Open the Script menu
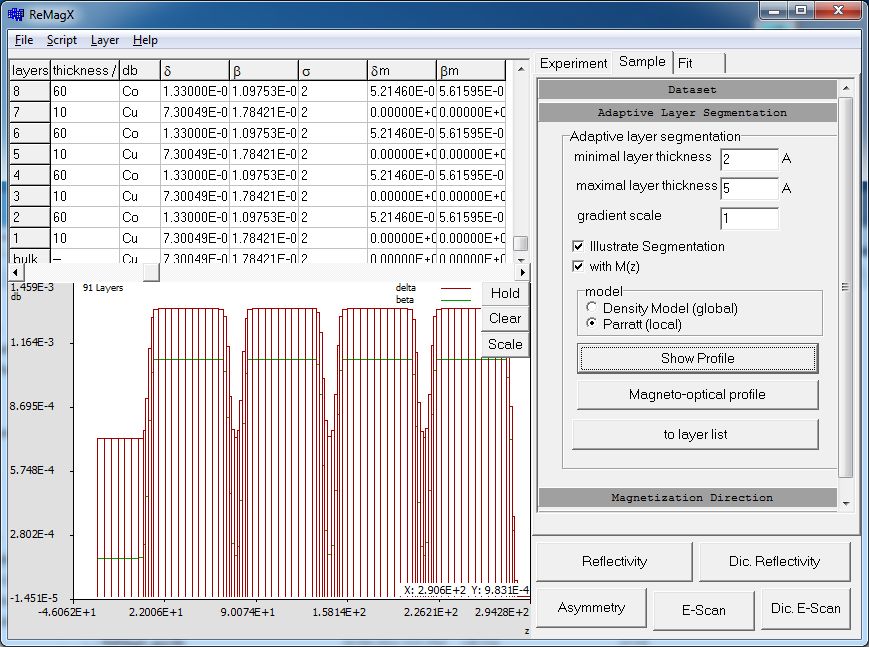This screenshot has height=647, width=869. (x=61, y=40)
